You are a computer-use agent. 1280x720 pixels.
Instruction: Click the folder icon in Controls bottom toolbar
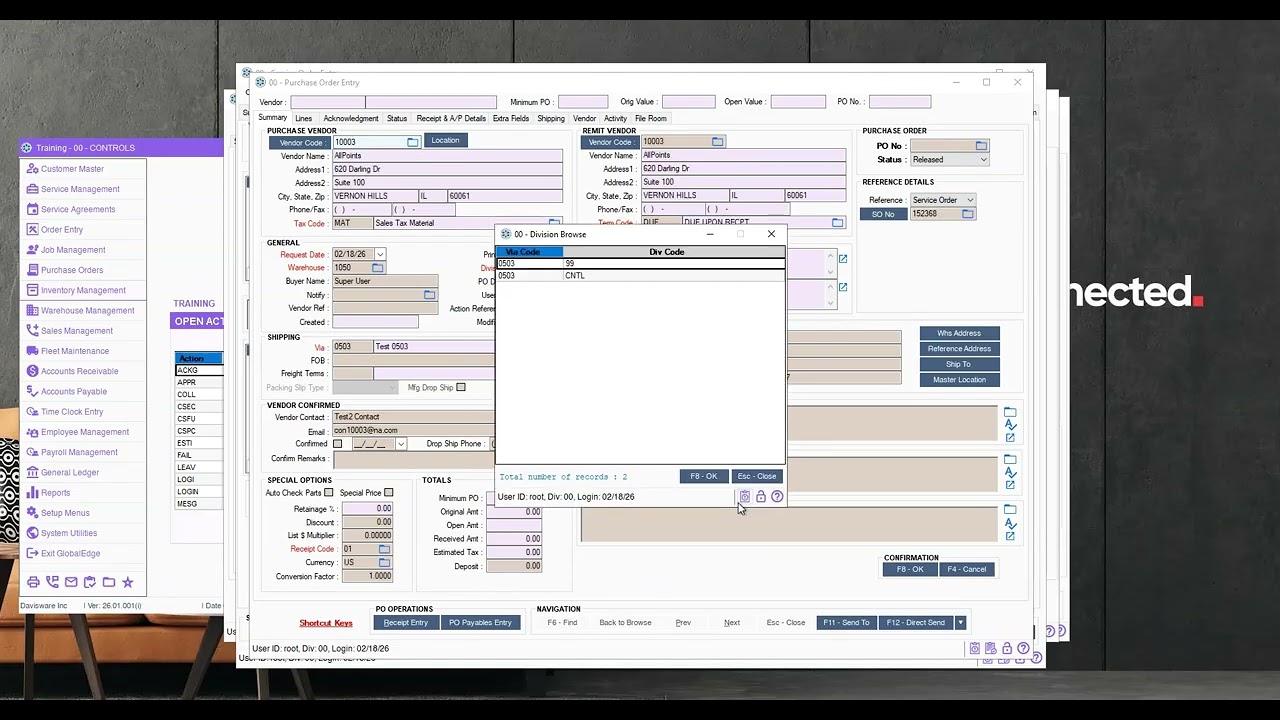108,582
